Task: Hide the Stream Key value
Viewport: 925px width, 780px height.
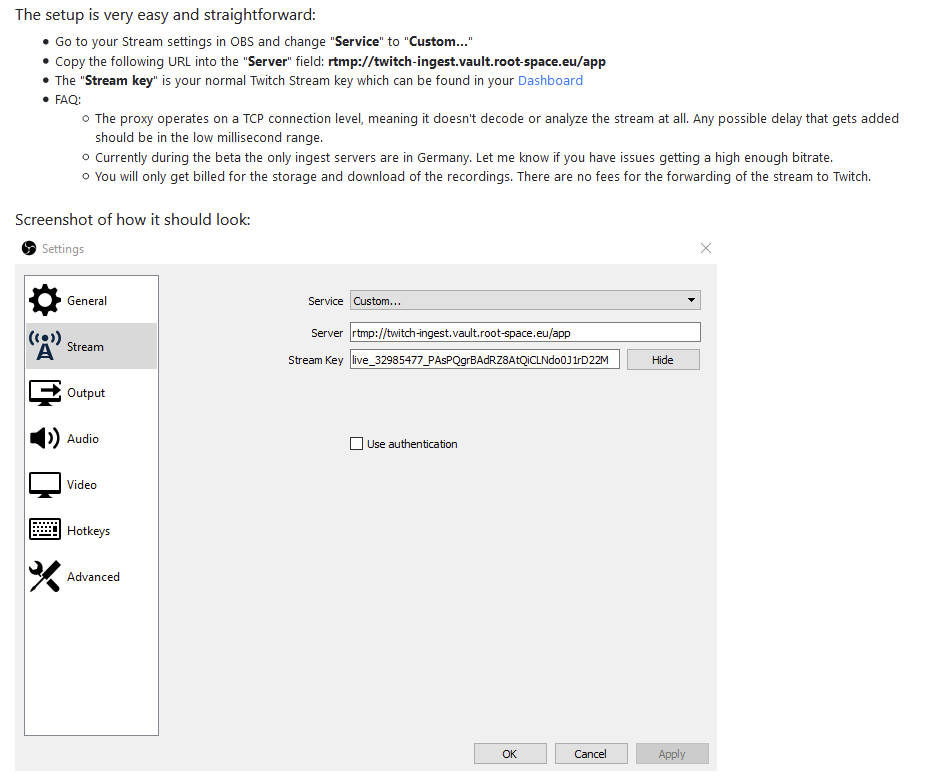Action: [x=662, y=359]
